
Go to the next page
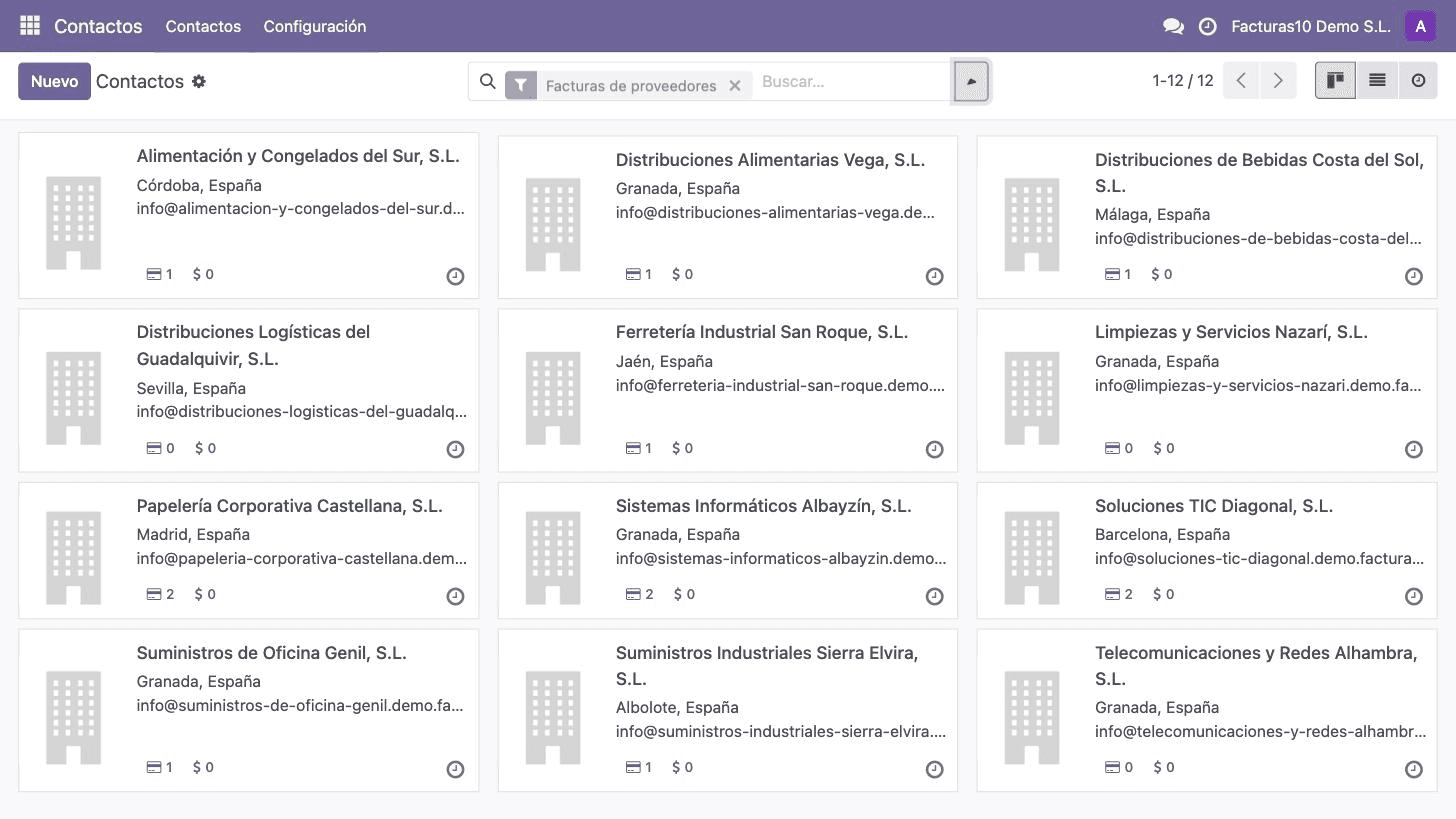coord(1278,81)
